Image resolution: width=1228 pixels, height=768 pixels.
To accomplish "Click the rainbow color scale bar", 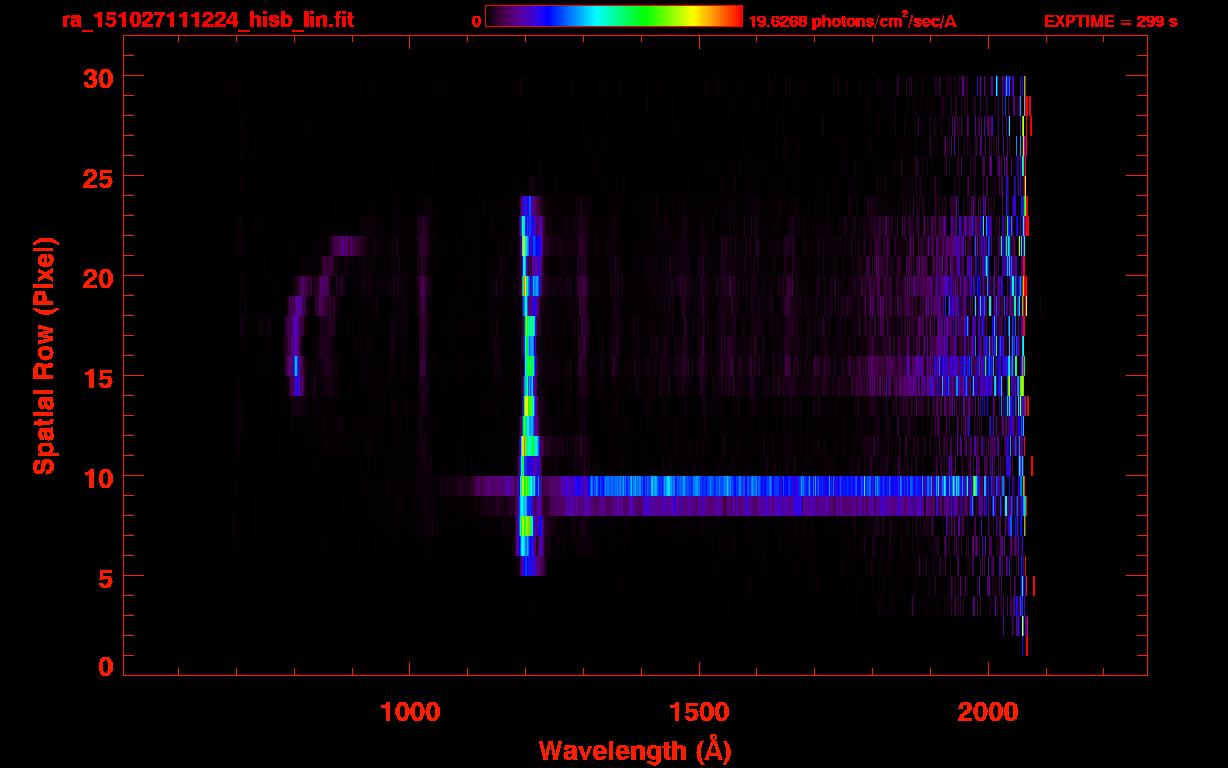I will point(614,16).
